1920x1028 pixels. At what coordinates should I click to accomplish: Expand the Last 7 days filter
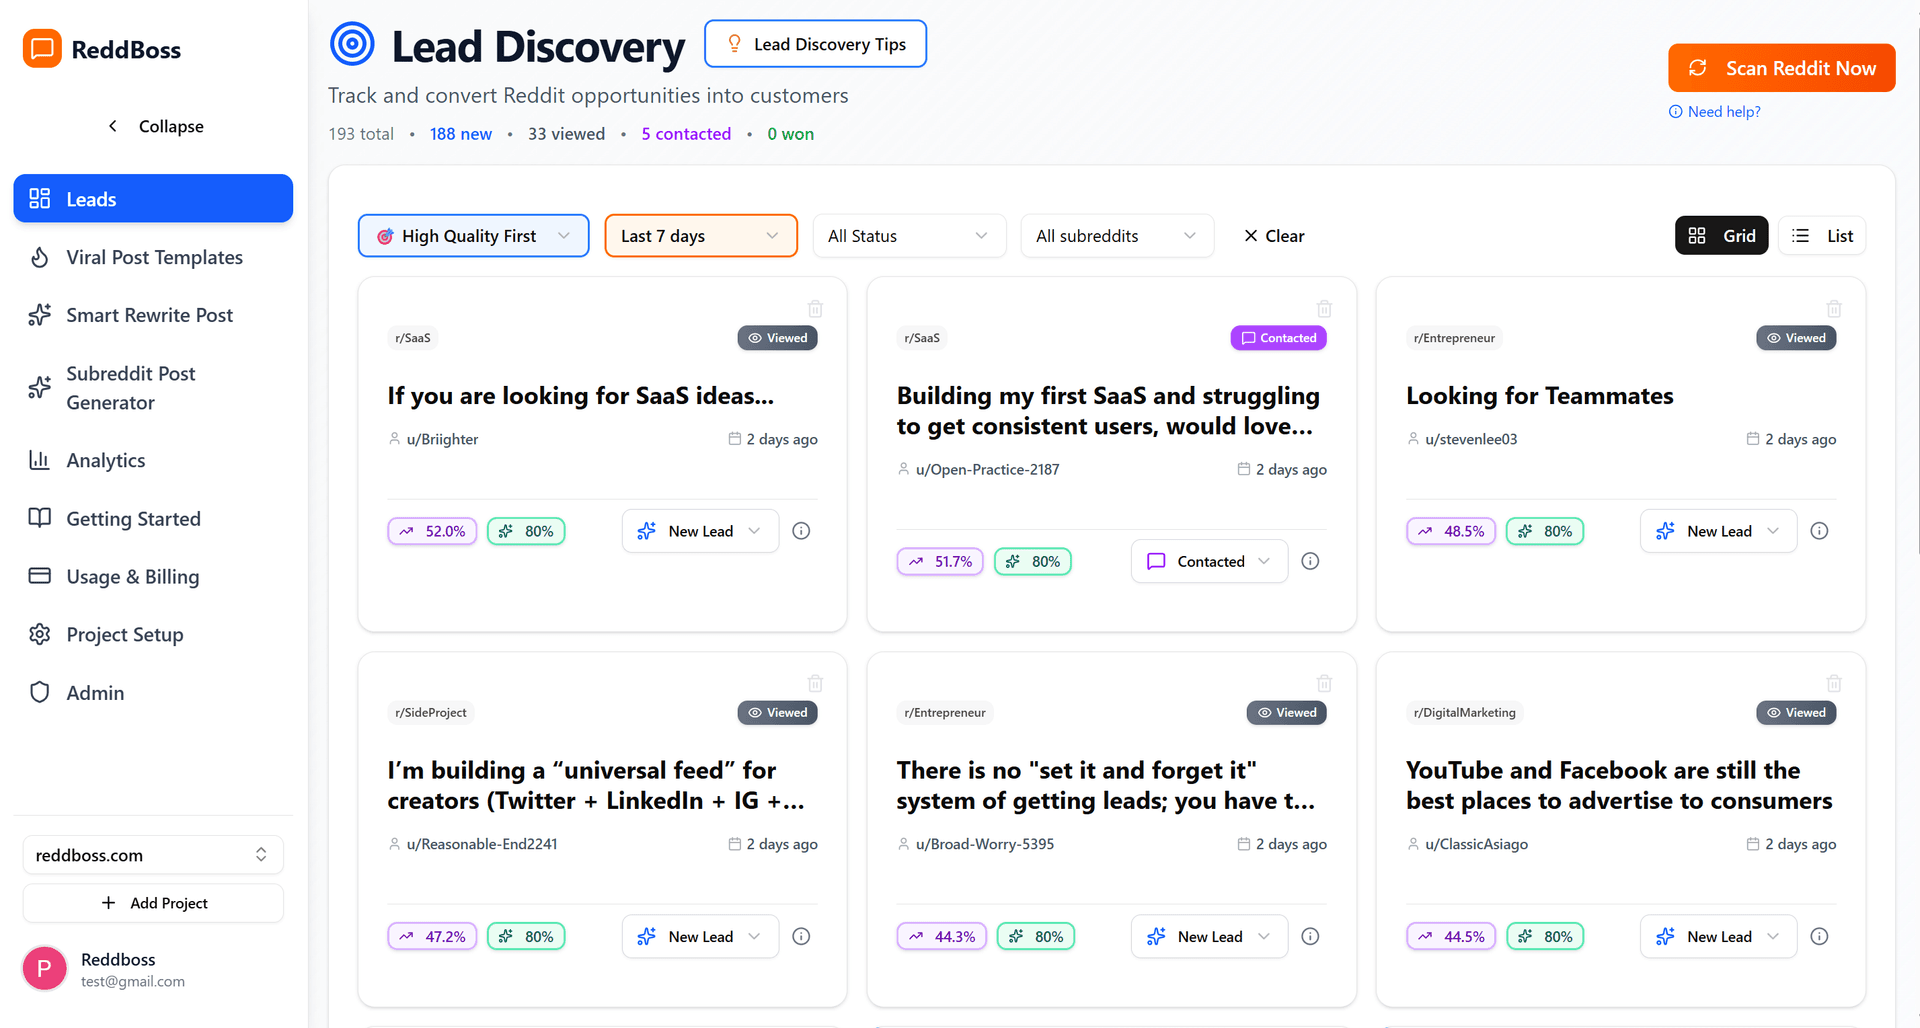tap(700, 235)
